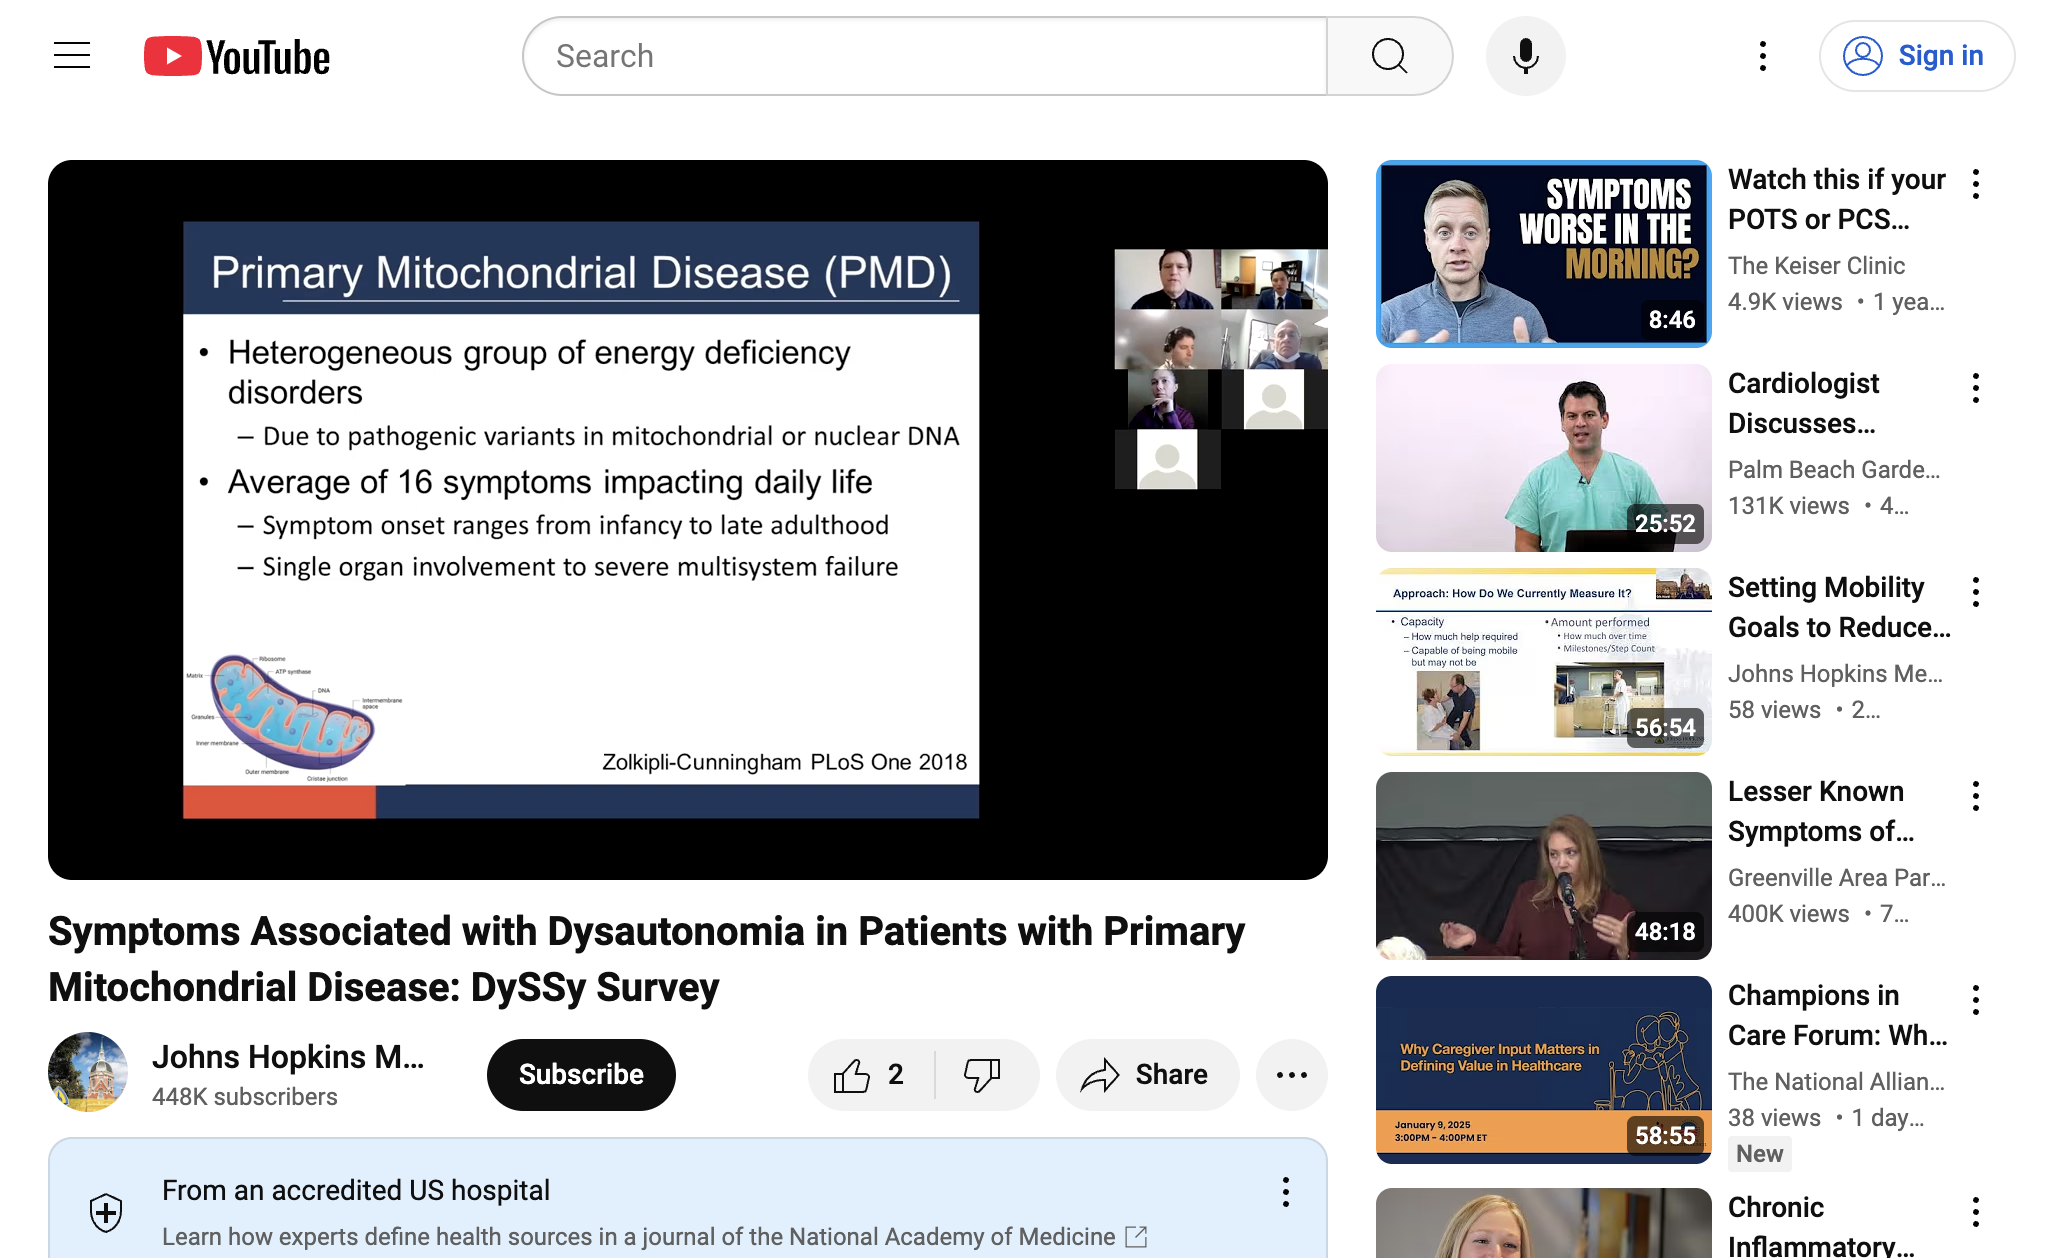
Task: Go to YouTube home via logo
Action: point(237,57)
